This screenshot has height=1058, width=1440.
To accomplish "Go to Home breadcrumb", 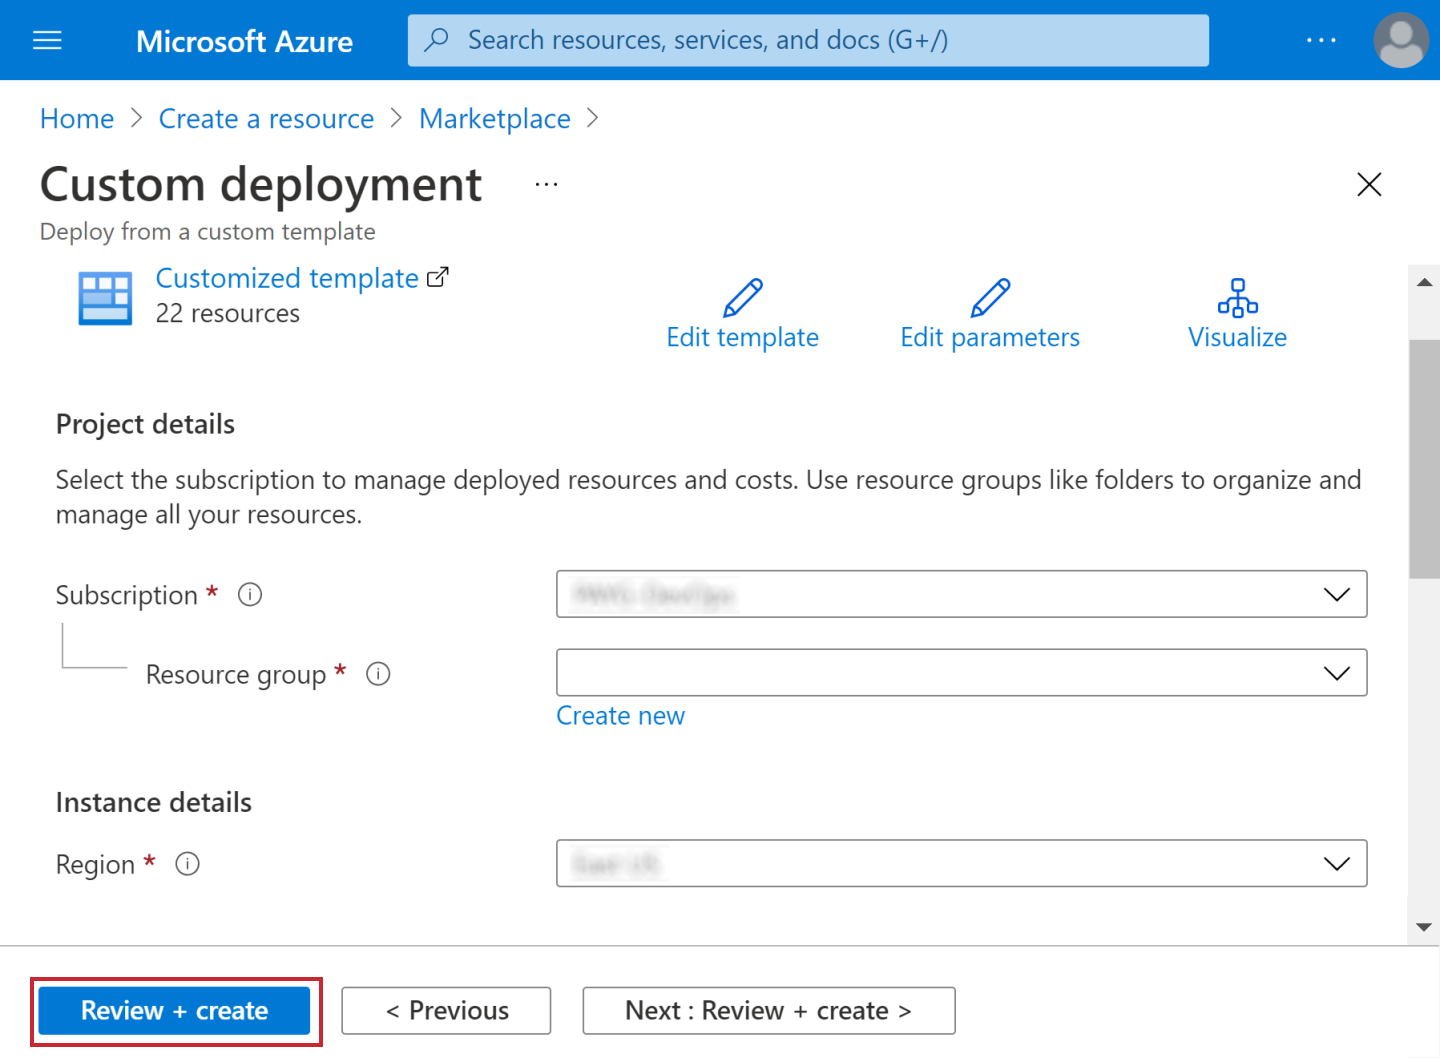I will [77, 119].
